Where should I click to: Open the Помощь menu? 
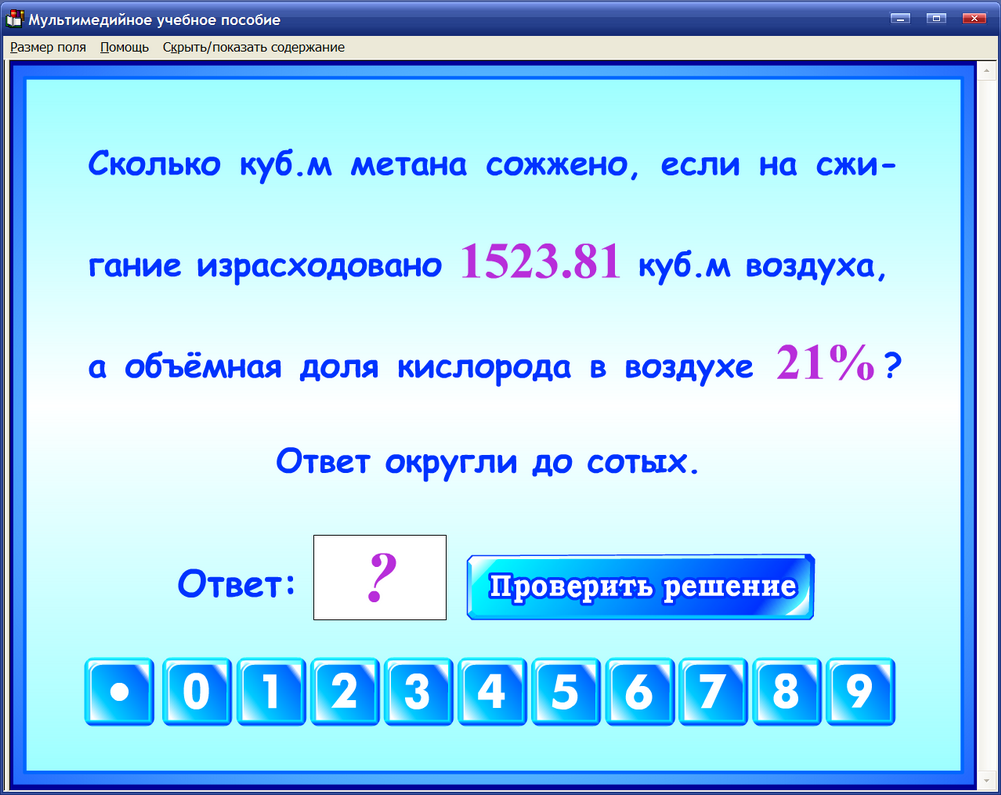pyautogui.click(x=123, y=46)
